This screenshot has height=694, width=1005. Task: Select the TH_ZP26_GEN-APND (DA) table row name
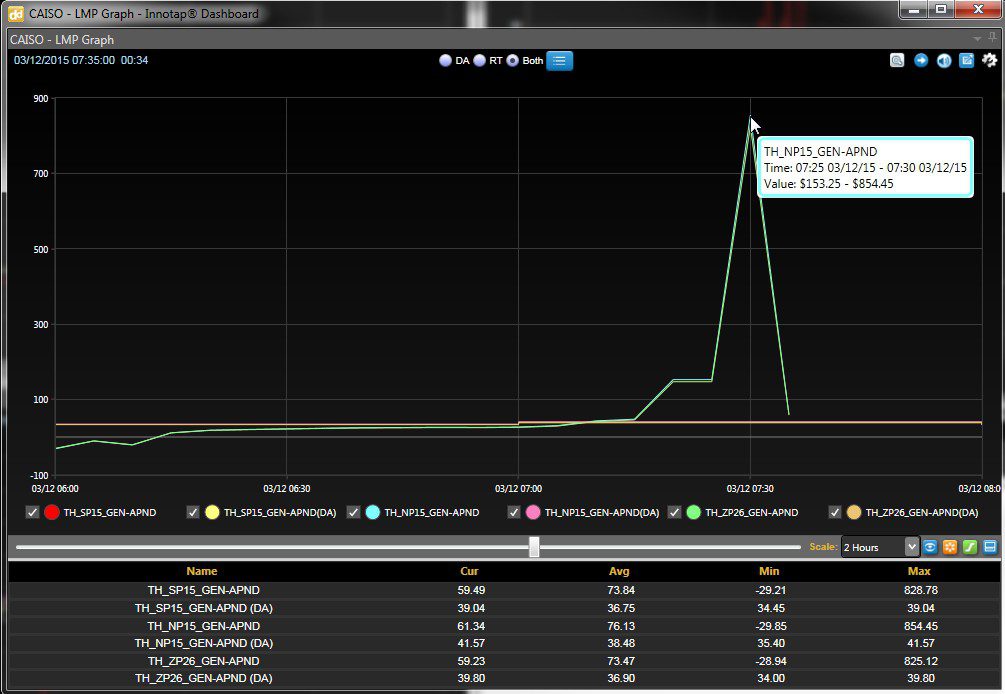pos(204,678)
